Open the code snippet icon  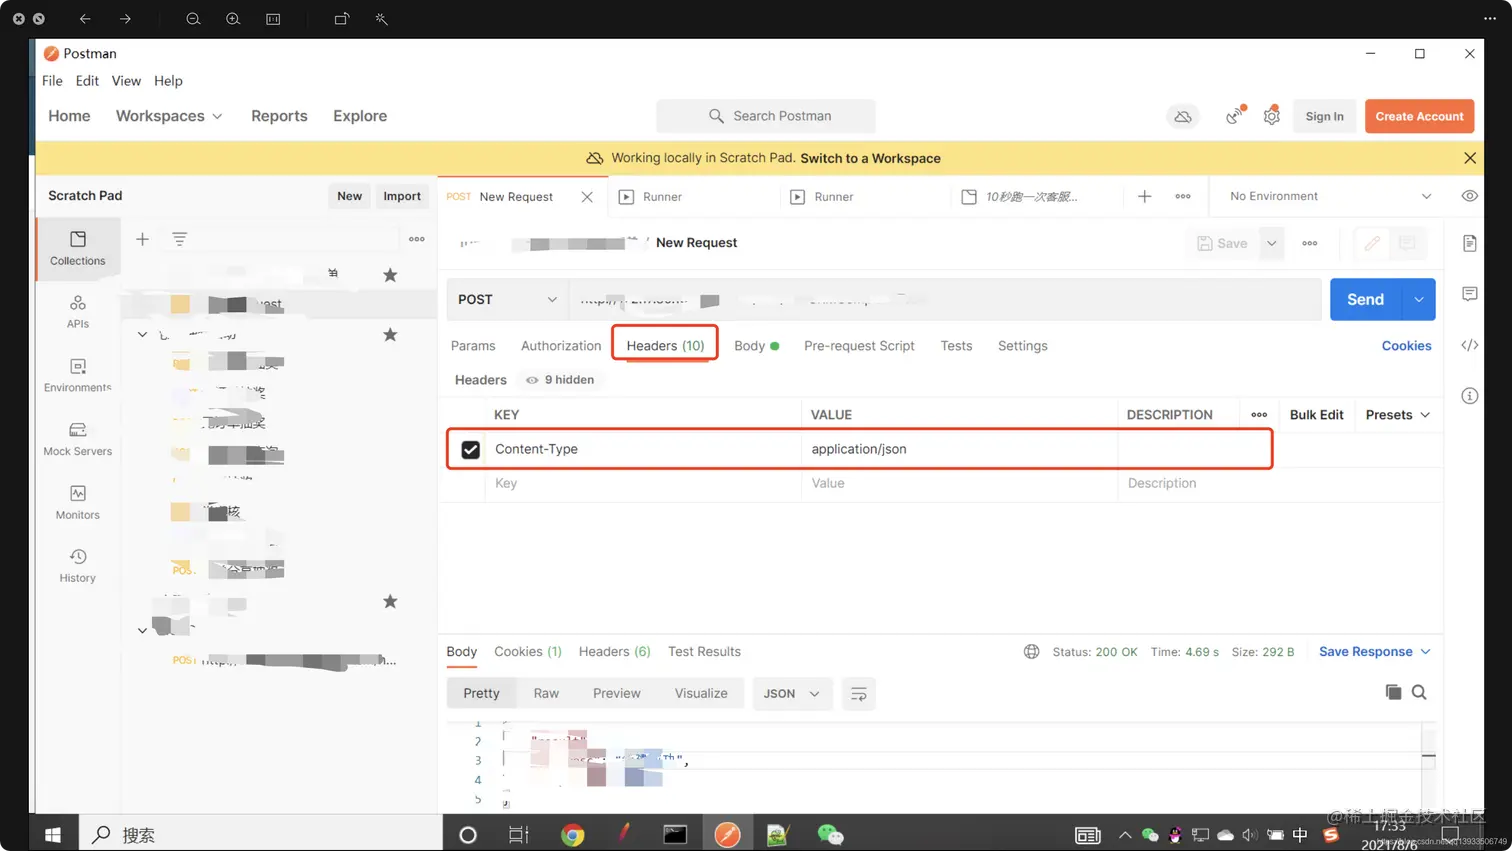click(1469, 345)
